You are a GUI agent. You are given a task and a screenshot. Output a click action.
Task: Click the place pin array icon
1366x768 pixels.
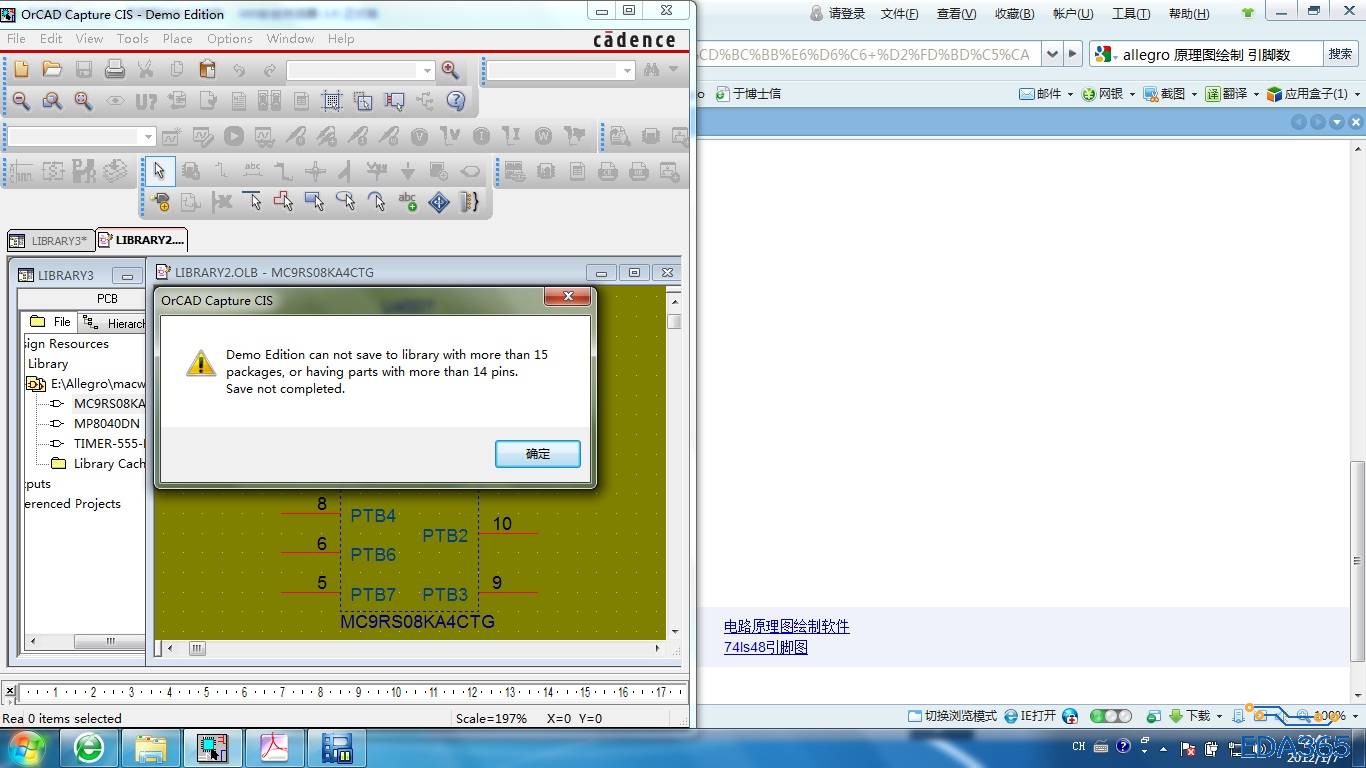click(x=469, y=201)
